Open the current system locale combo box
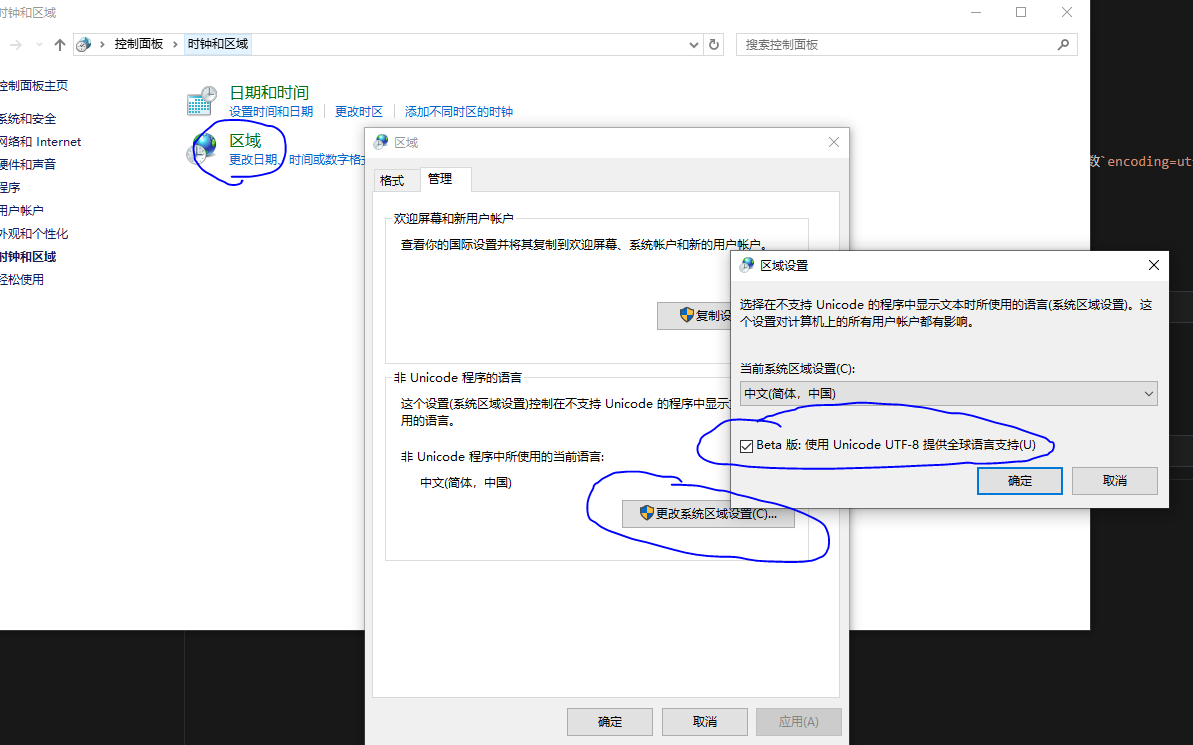The height and width of the screenshot is (745, 1193). tap(948, 393)
